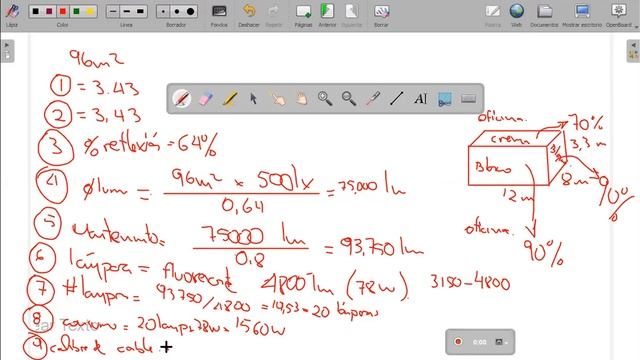Select the hand scroll page tool
This screenshot has width=640, height=360.
click(302, 99)
